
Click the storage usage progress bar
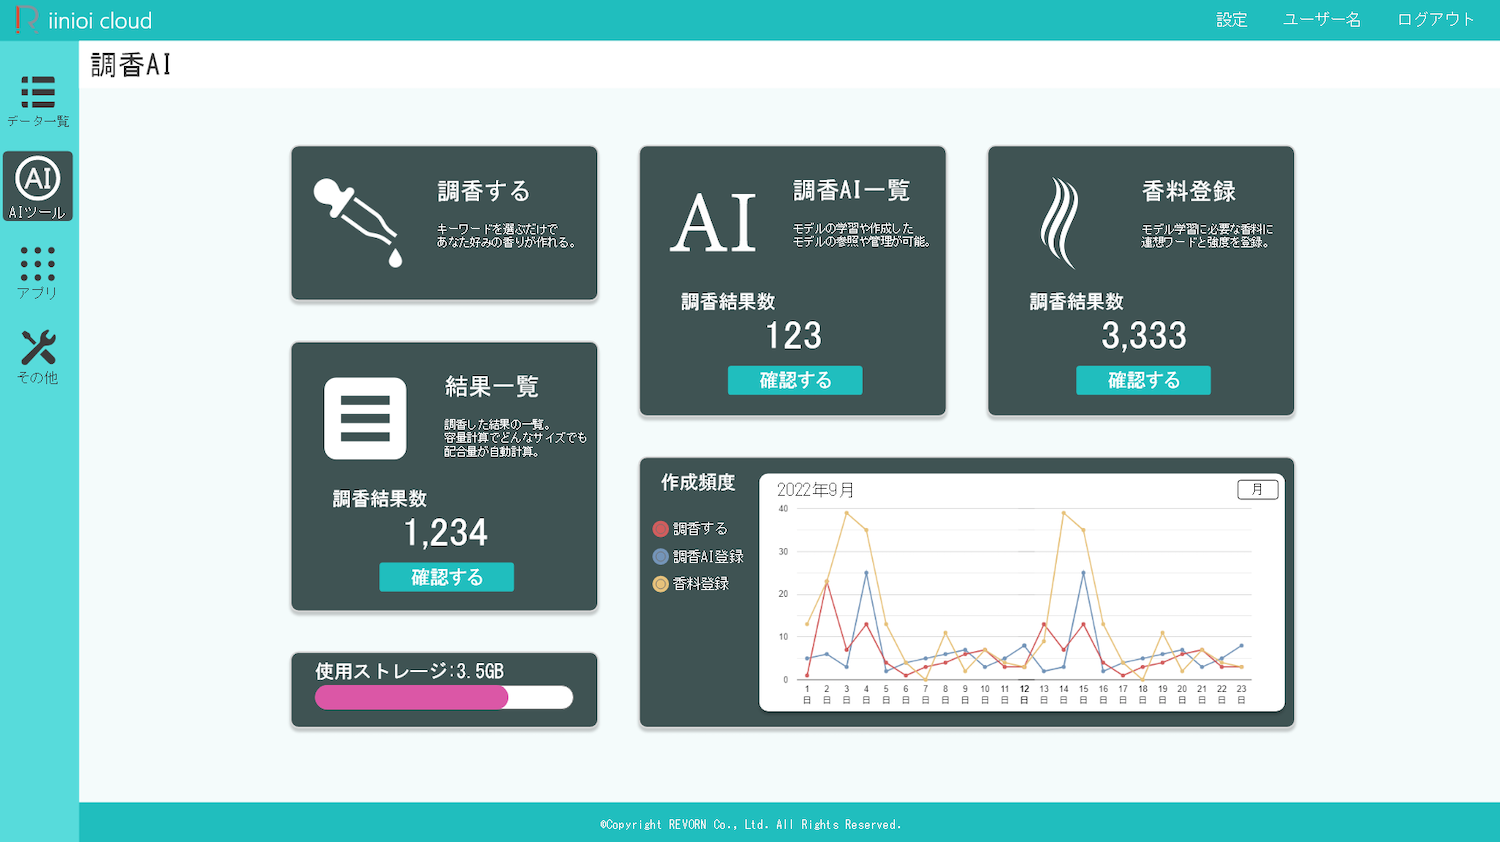[x=443, y=697]
